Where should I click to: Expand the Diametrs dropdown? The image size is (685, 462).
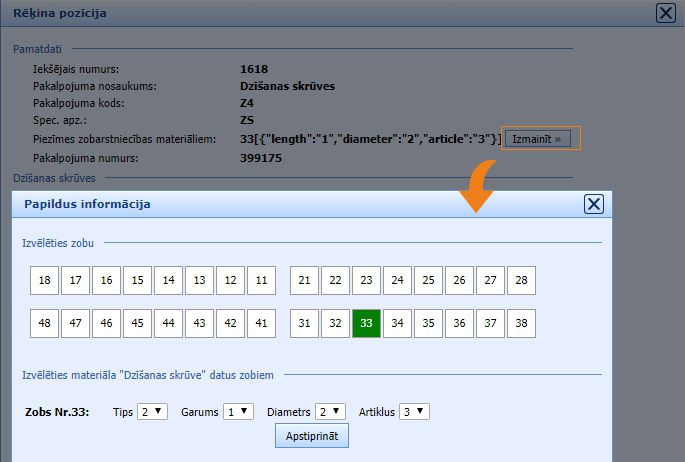pos(330,411)
